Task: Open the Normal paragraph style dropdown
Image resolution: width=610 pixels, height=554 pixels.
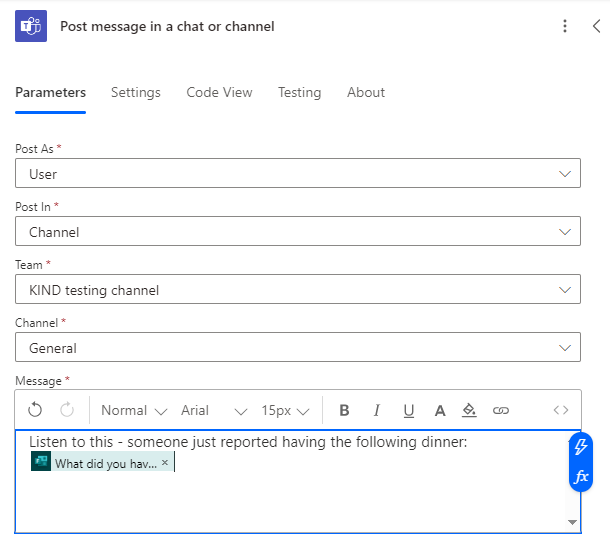Action: (x=134, y=410)
